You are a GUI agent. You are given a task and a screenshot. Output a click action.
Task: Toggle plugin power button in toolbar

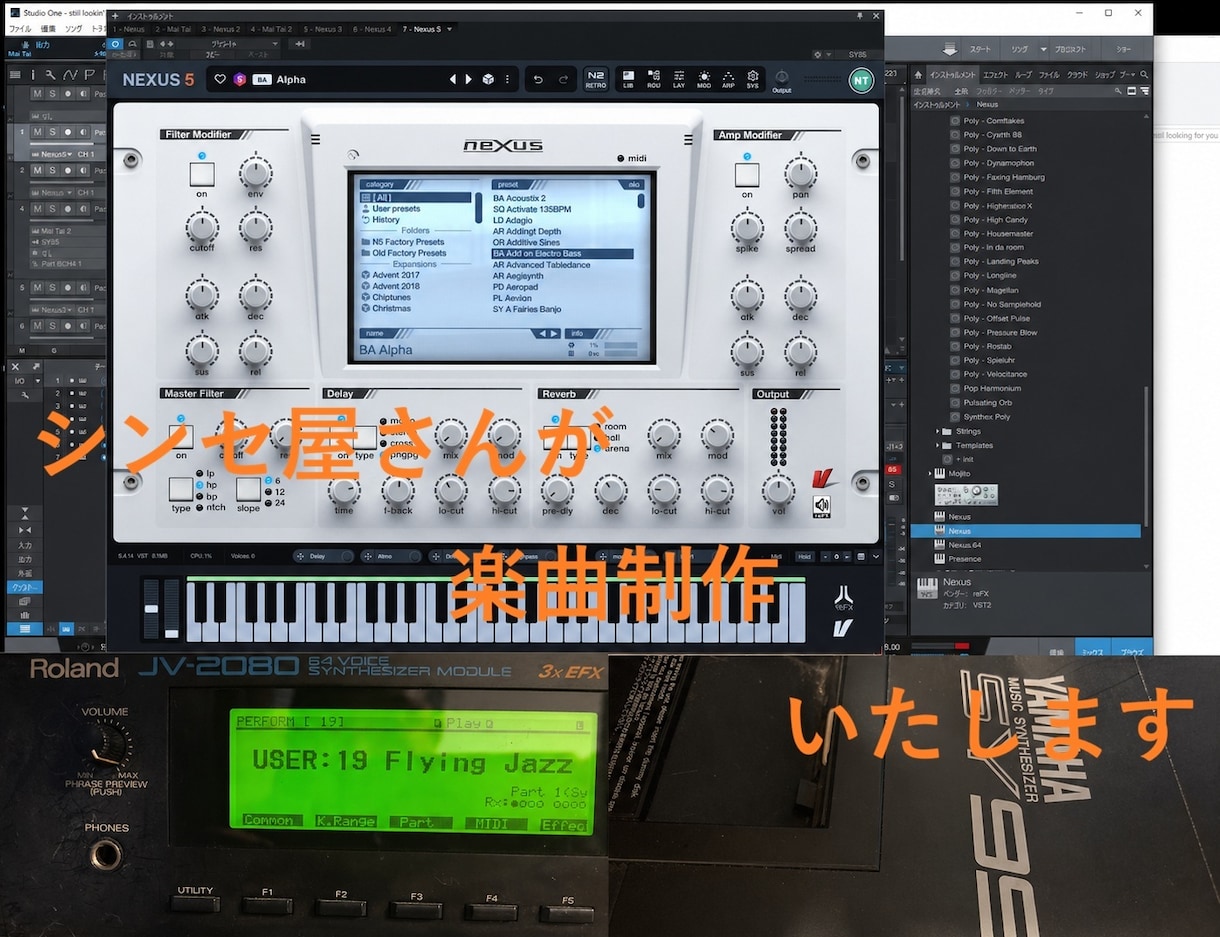click(x=115, y=44)
